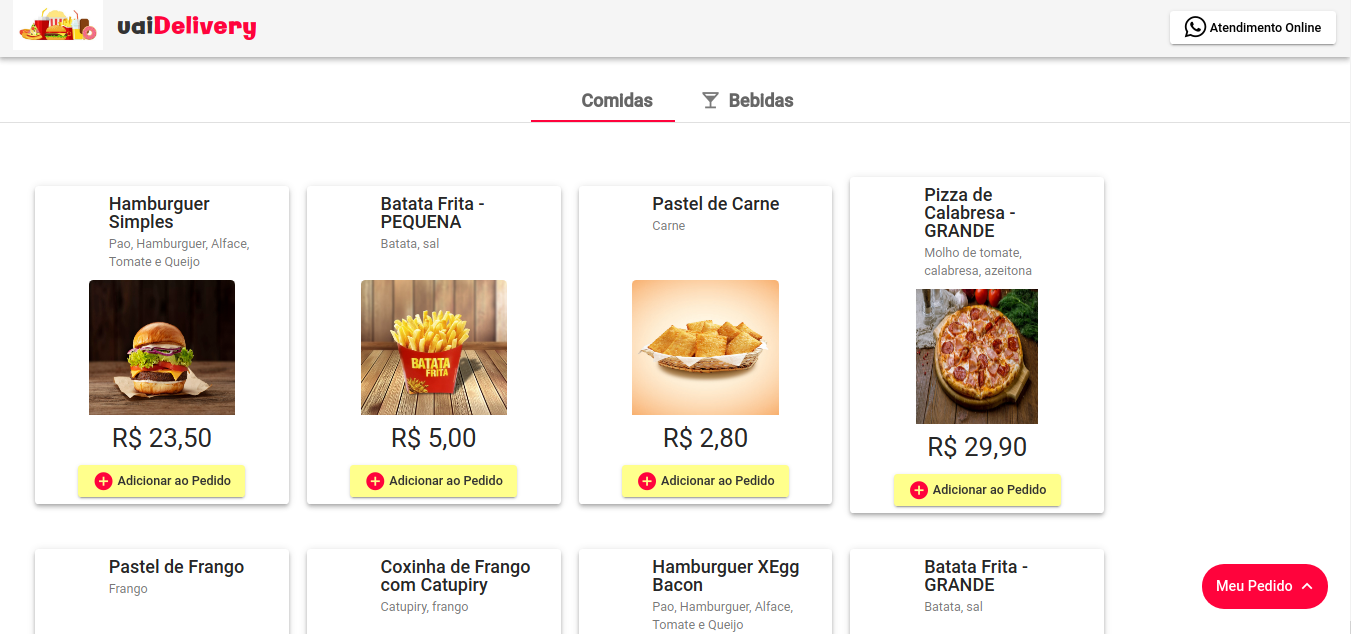Select the Batata Frita fries photo
The image size is (1351, 634).
[x=434, y=347]
